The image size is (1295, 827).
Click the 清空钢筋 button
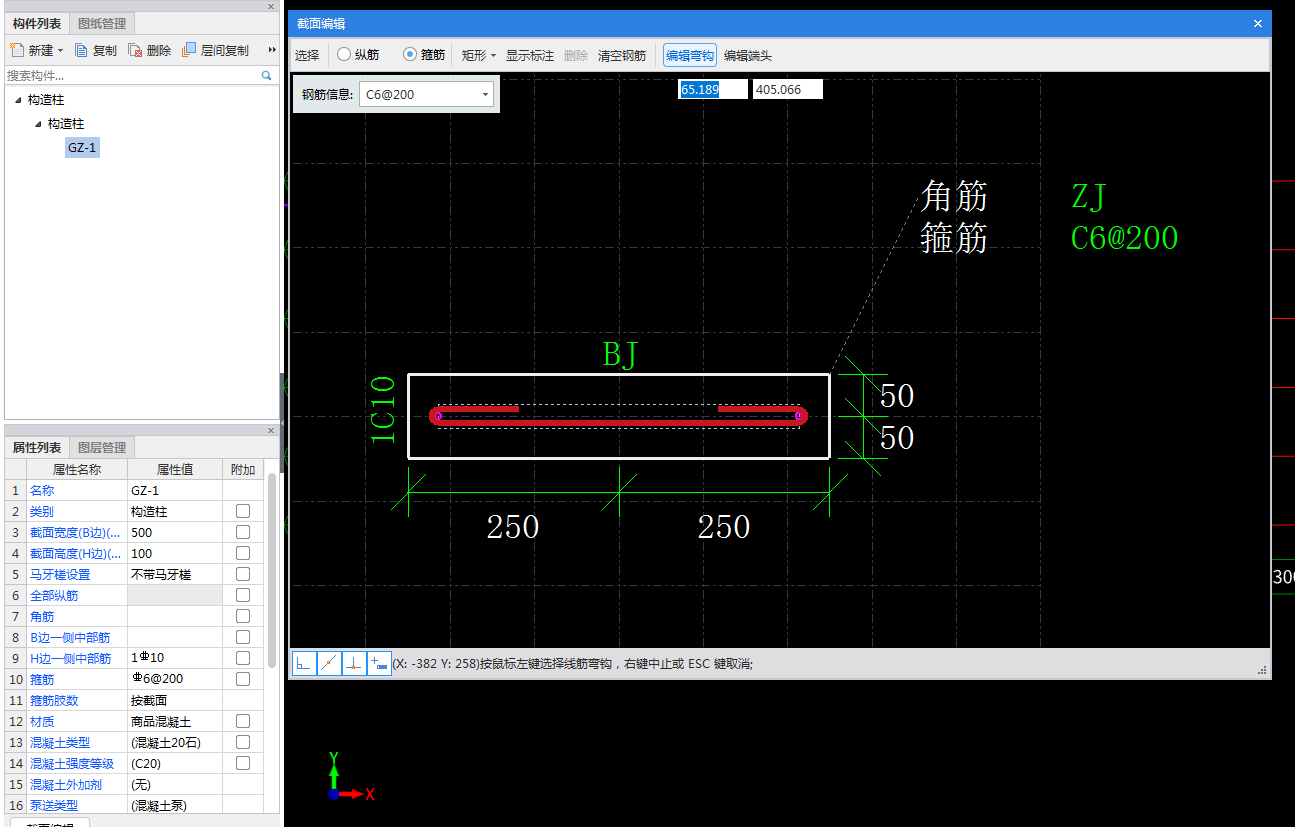tap(622, 56)
